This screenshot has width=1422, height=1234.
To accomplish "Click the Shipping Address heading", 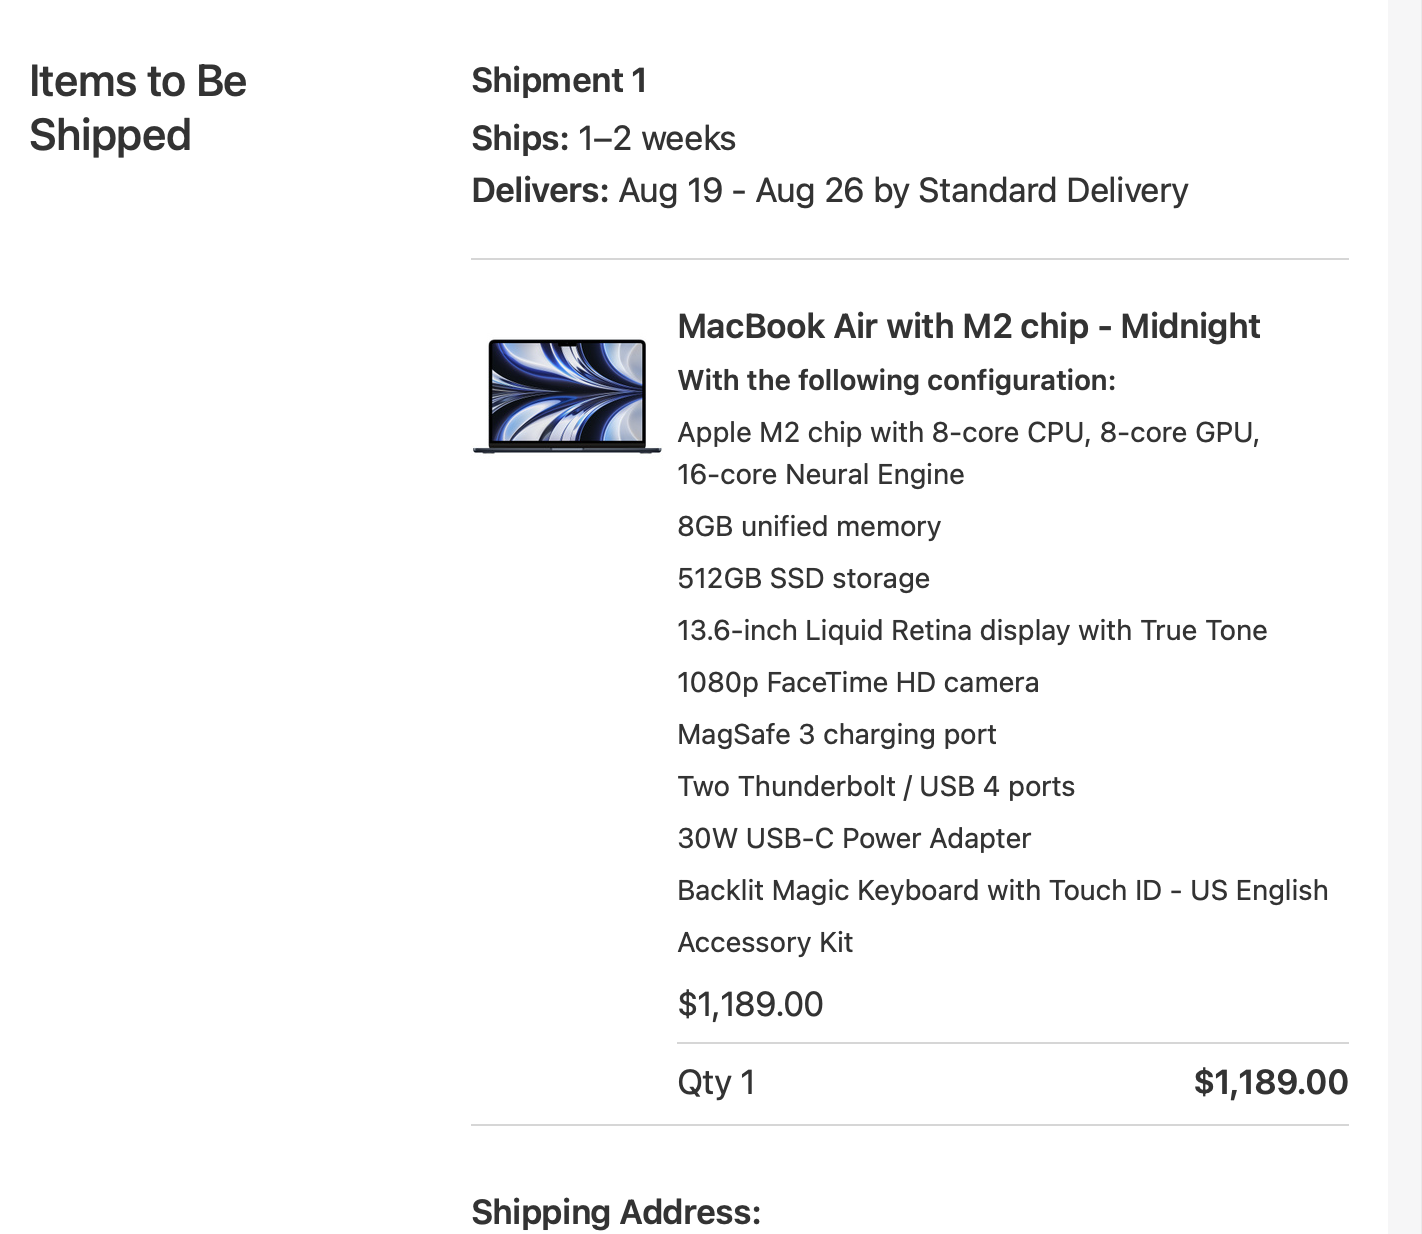I will 616,1212.
